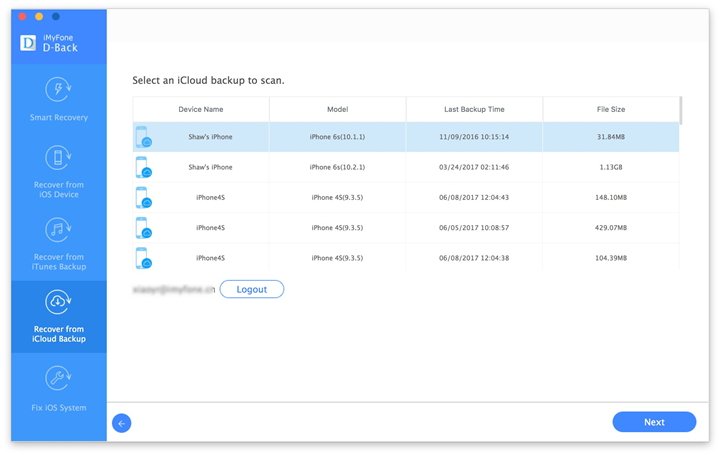Click backup time 11/09/2016 10:15:14
This screenshot has width=720, height=455.
(474, 137)
